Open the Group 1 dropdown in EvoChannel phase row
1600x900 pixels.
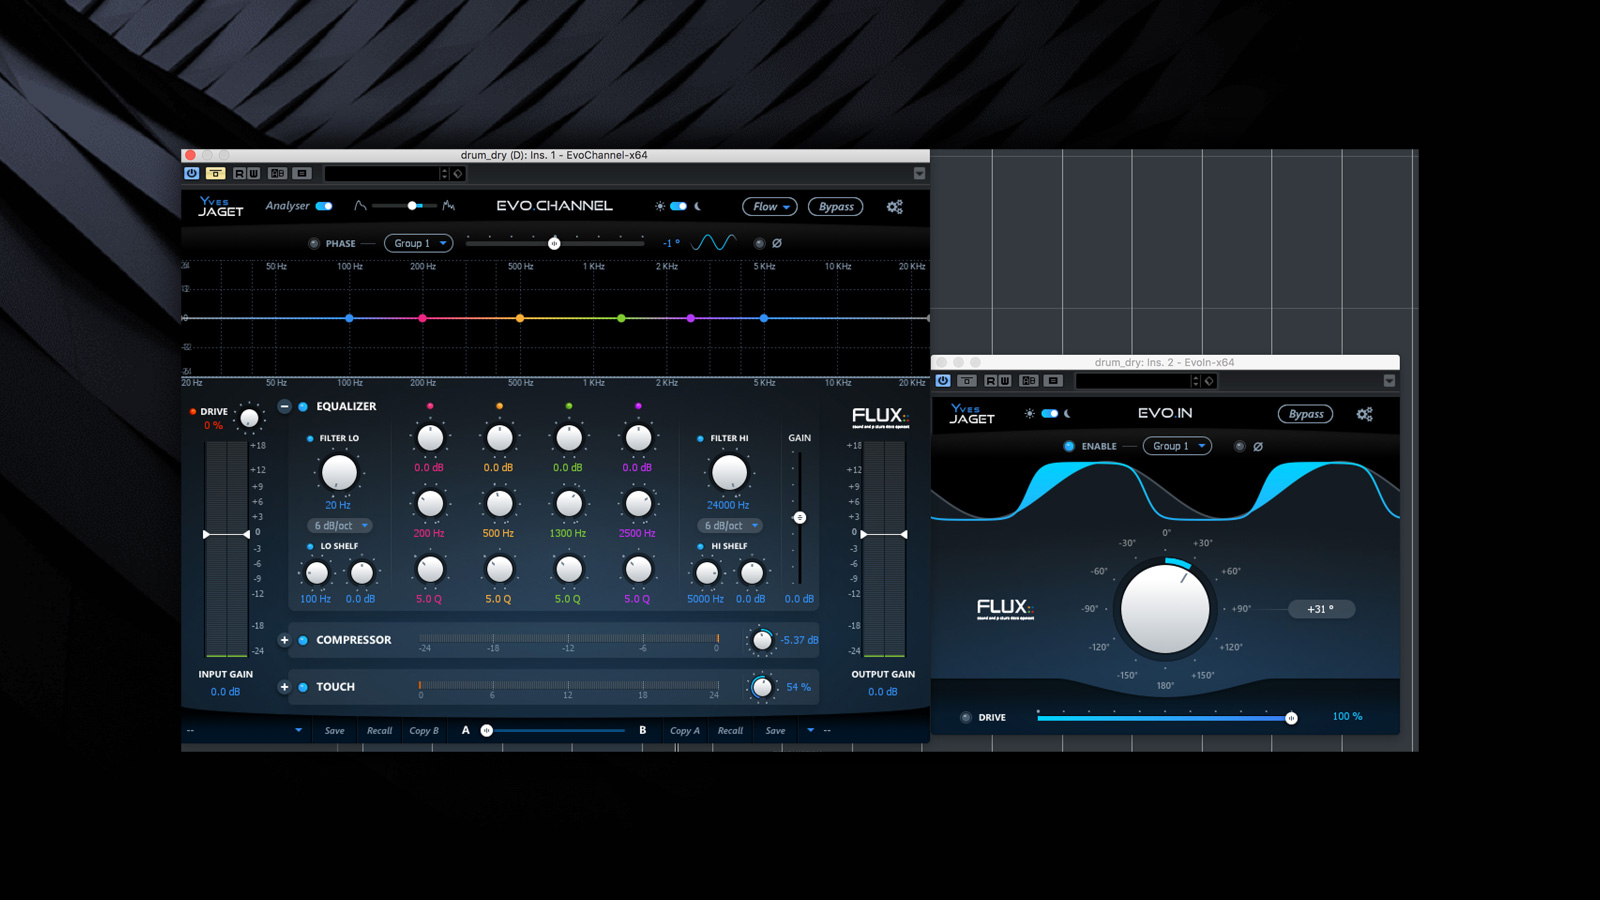tap(419, 243)
